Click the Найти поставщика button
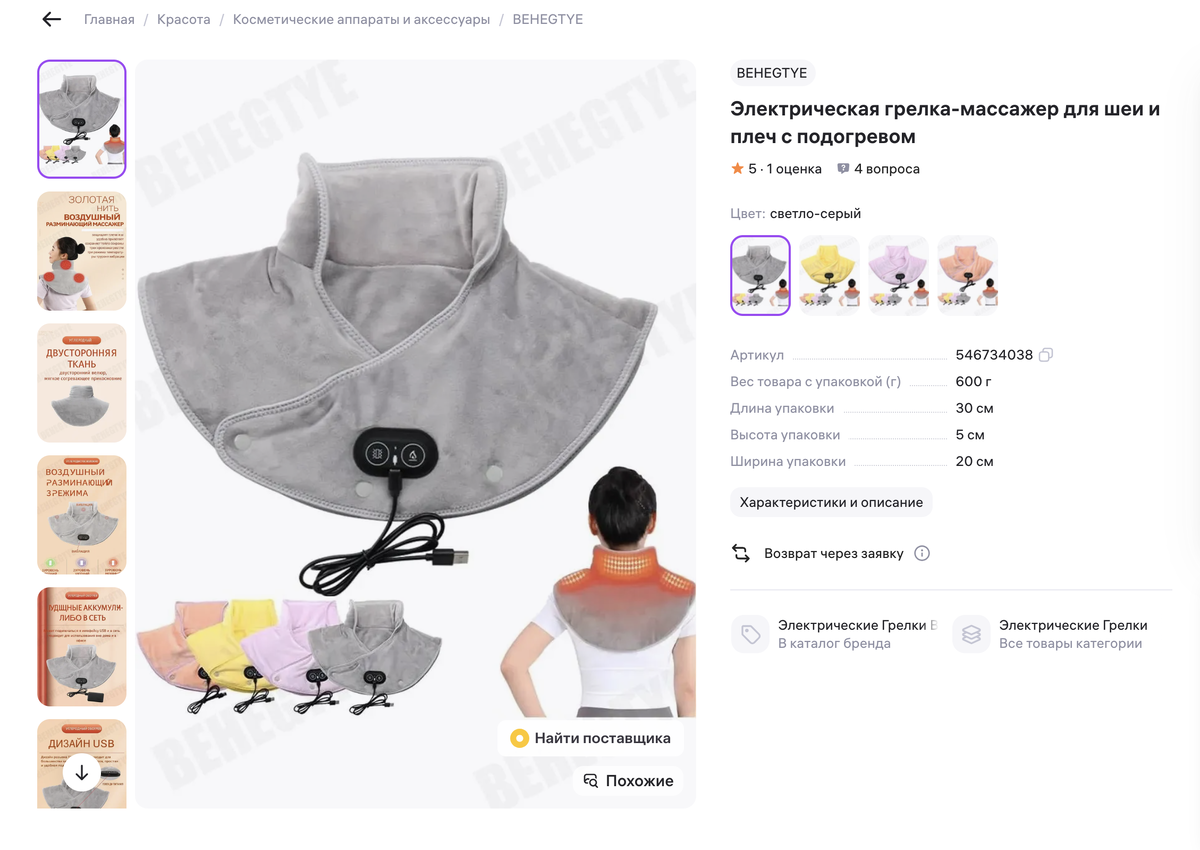Screen dimensions: 1200x850 [x=590, y=739]
